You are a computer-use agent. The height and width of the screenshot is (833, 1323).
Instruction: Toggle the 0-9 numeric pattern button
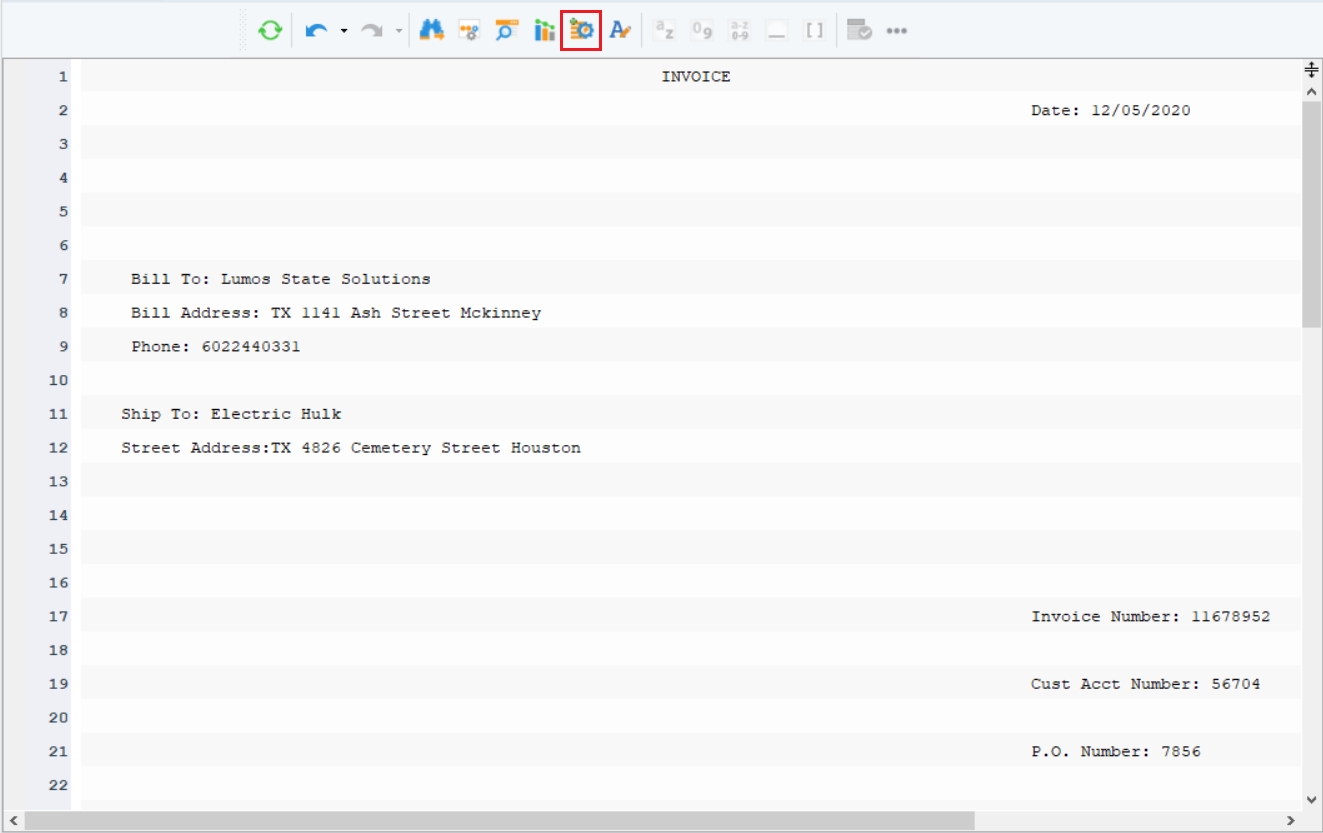(702, 31)
